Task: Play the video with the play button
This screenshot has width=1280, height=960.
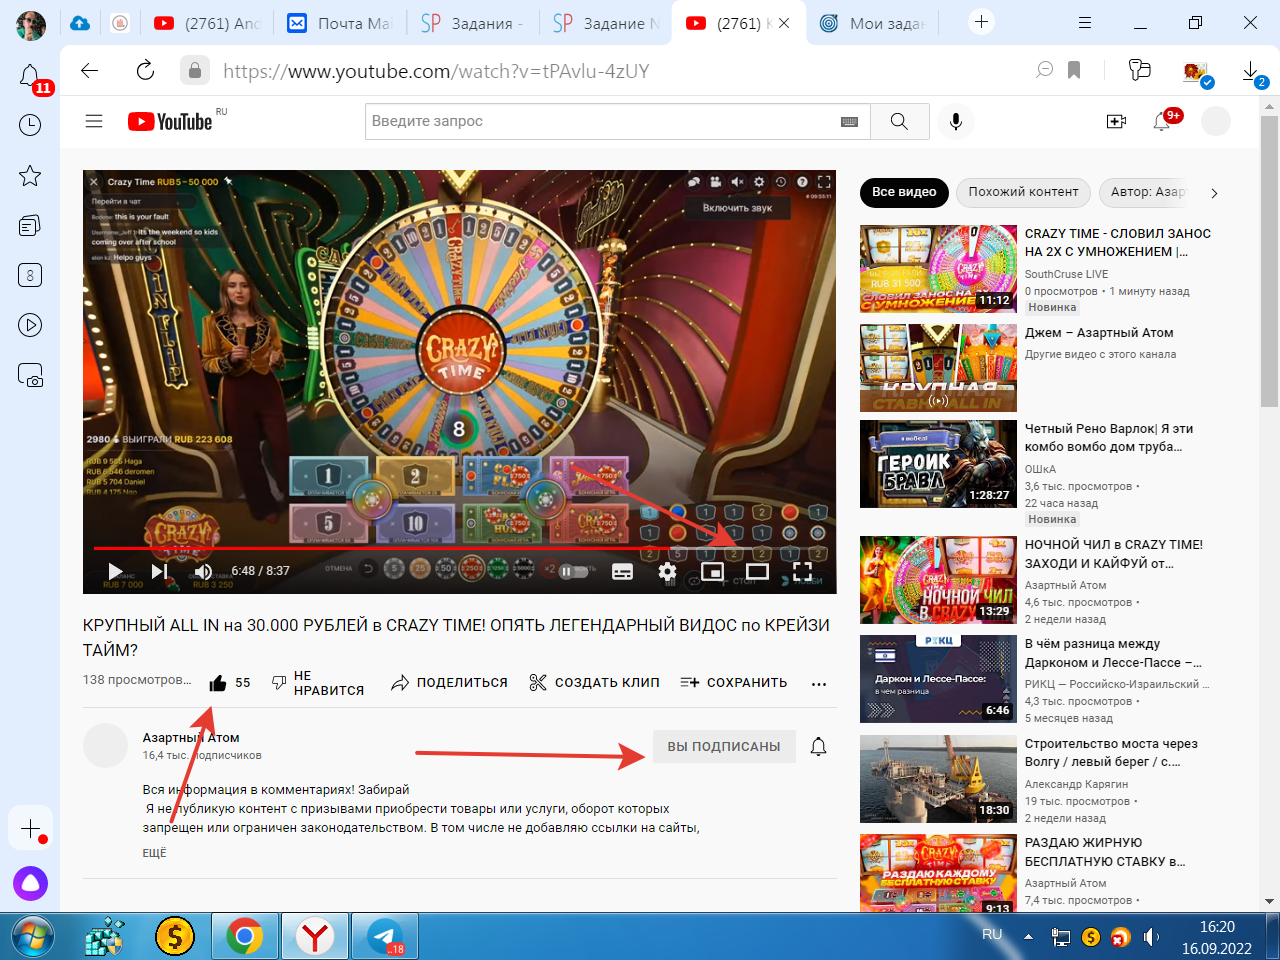Action: point(115,571)
